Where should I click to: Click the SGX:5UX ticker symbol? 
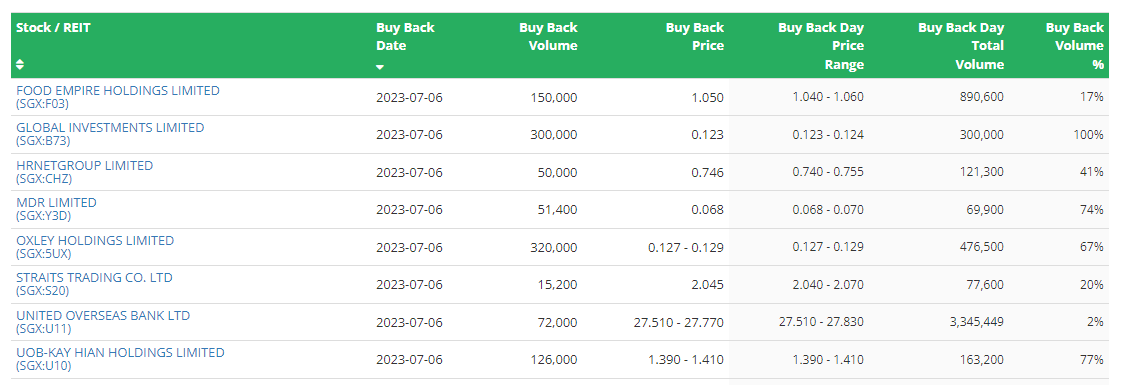click(44, 254)
